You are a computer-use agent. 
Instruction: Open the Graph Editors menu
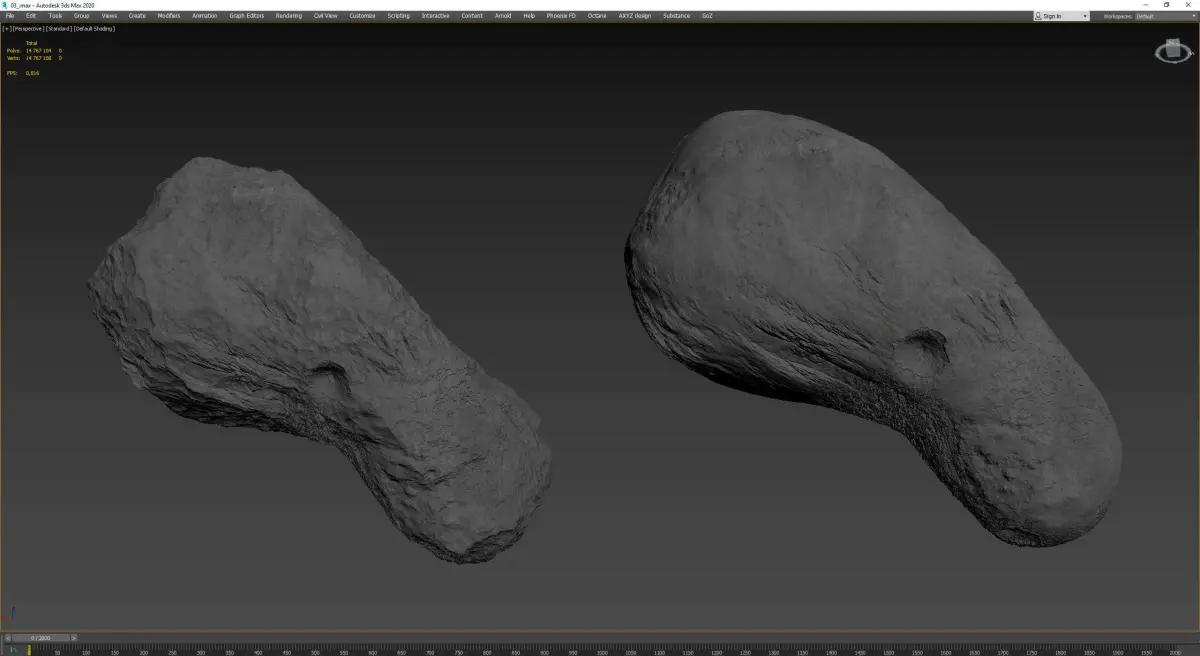(x=247, y=16)
